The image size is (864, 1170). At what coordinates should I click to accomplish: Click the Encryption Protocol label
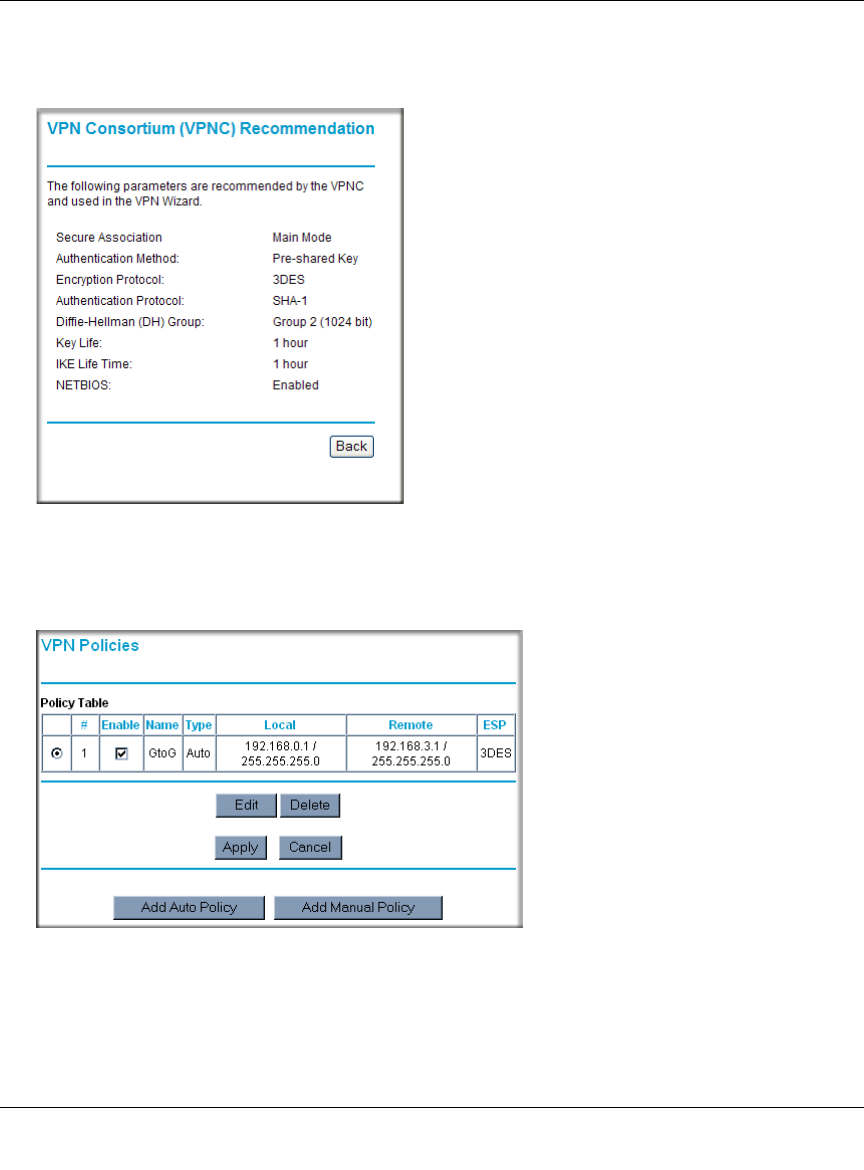(110, 280)
